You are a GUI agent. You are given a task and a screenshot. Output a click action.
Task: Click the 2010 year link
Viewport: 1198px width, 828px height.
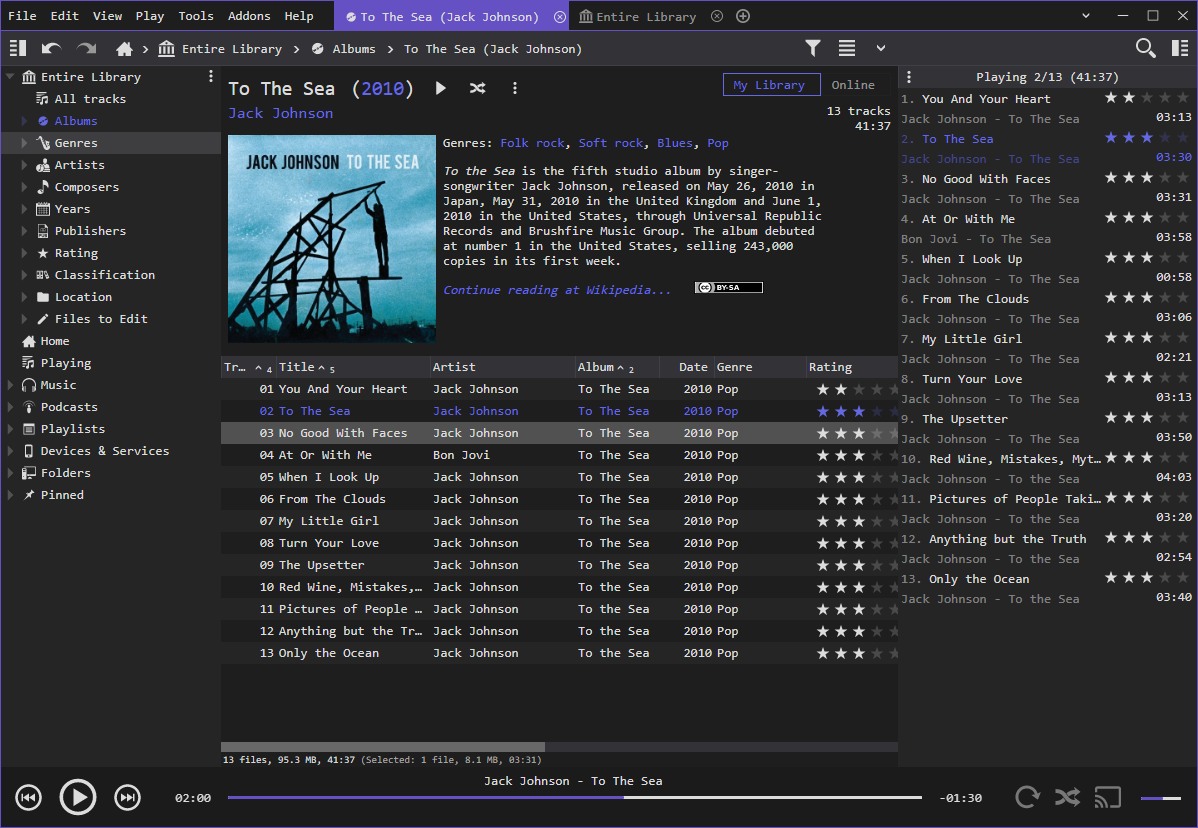pyautogui.click(x=382, y=89)
